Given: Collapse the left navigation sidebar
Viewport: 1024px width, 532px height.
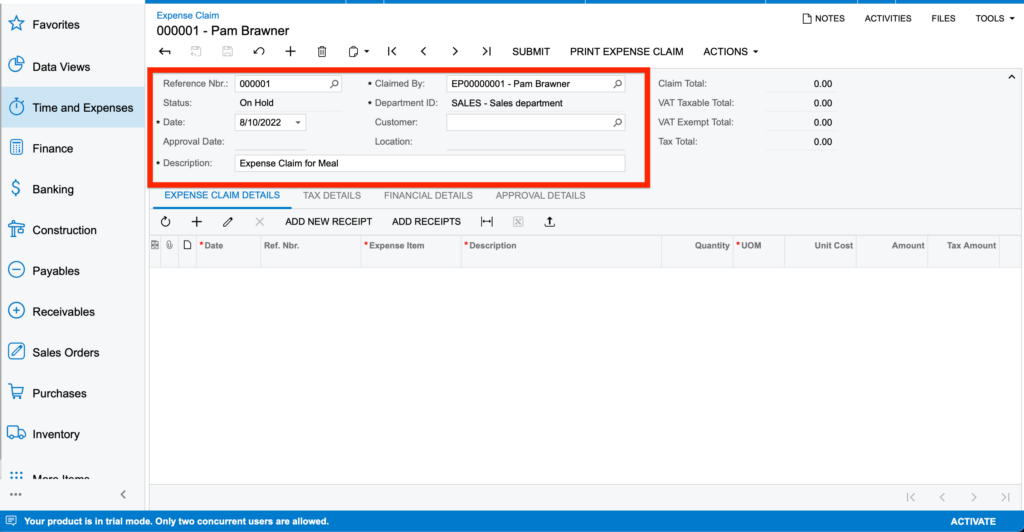Looking at the screenshot, I should click(123, 494).
